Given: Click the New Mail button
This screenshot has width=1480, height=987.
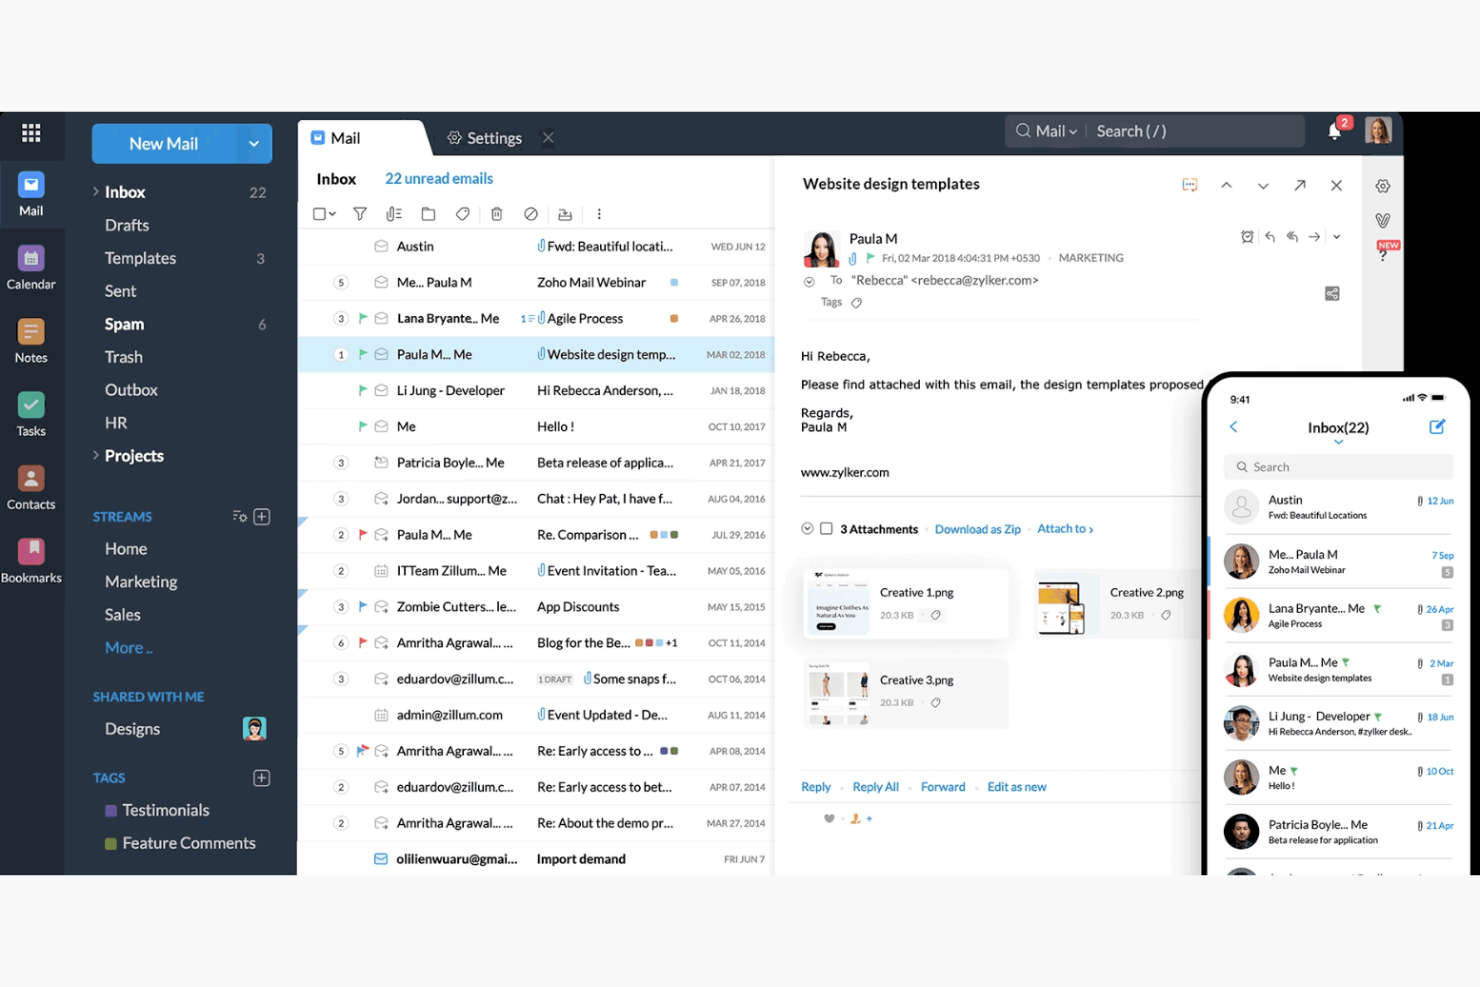Looking at the screenshot, I should coord(164,144).
